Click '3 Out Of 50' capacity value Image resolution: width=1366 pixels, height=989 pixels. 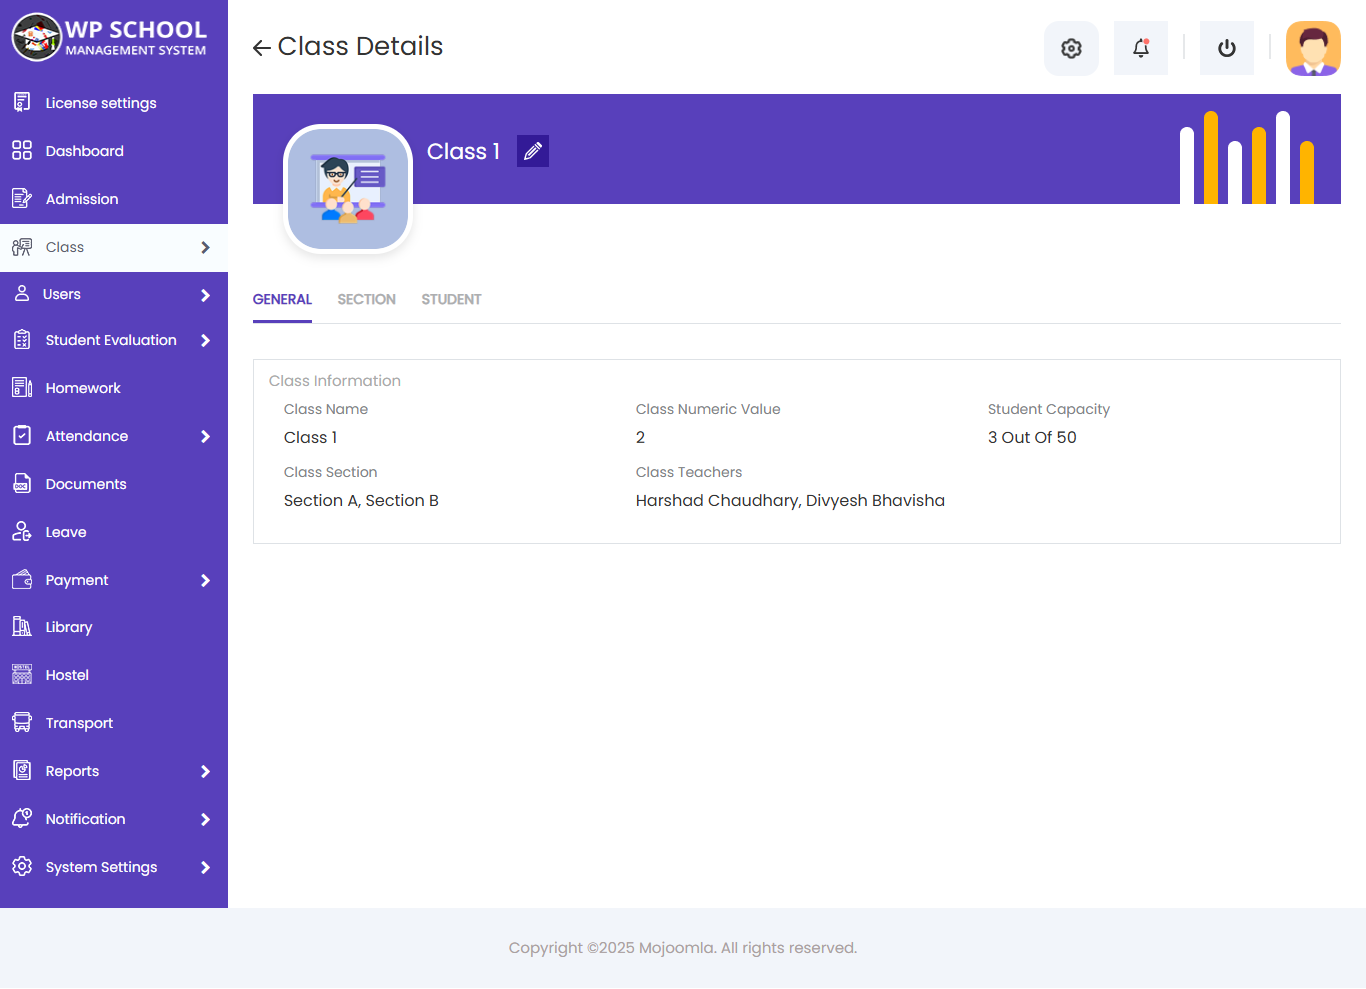(1032, 437)
